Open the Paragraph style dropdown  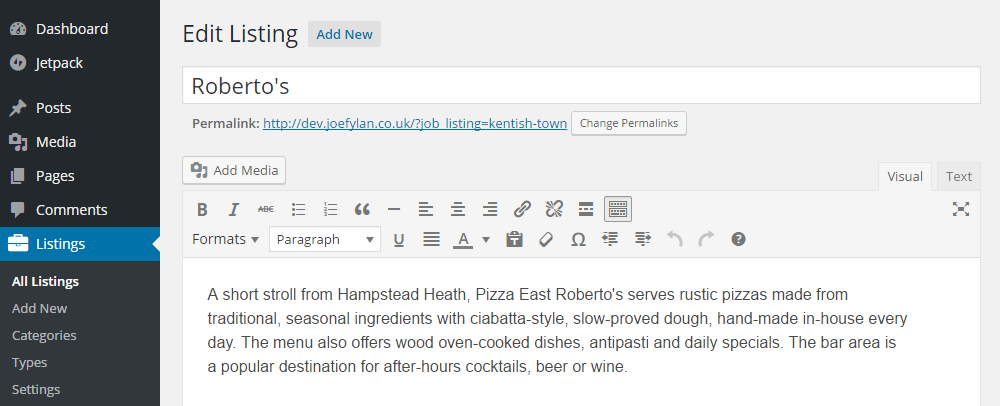325,240
